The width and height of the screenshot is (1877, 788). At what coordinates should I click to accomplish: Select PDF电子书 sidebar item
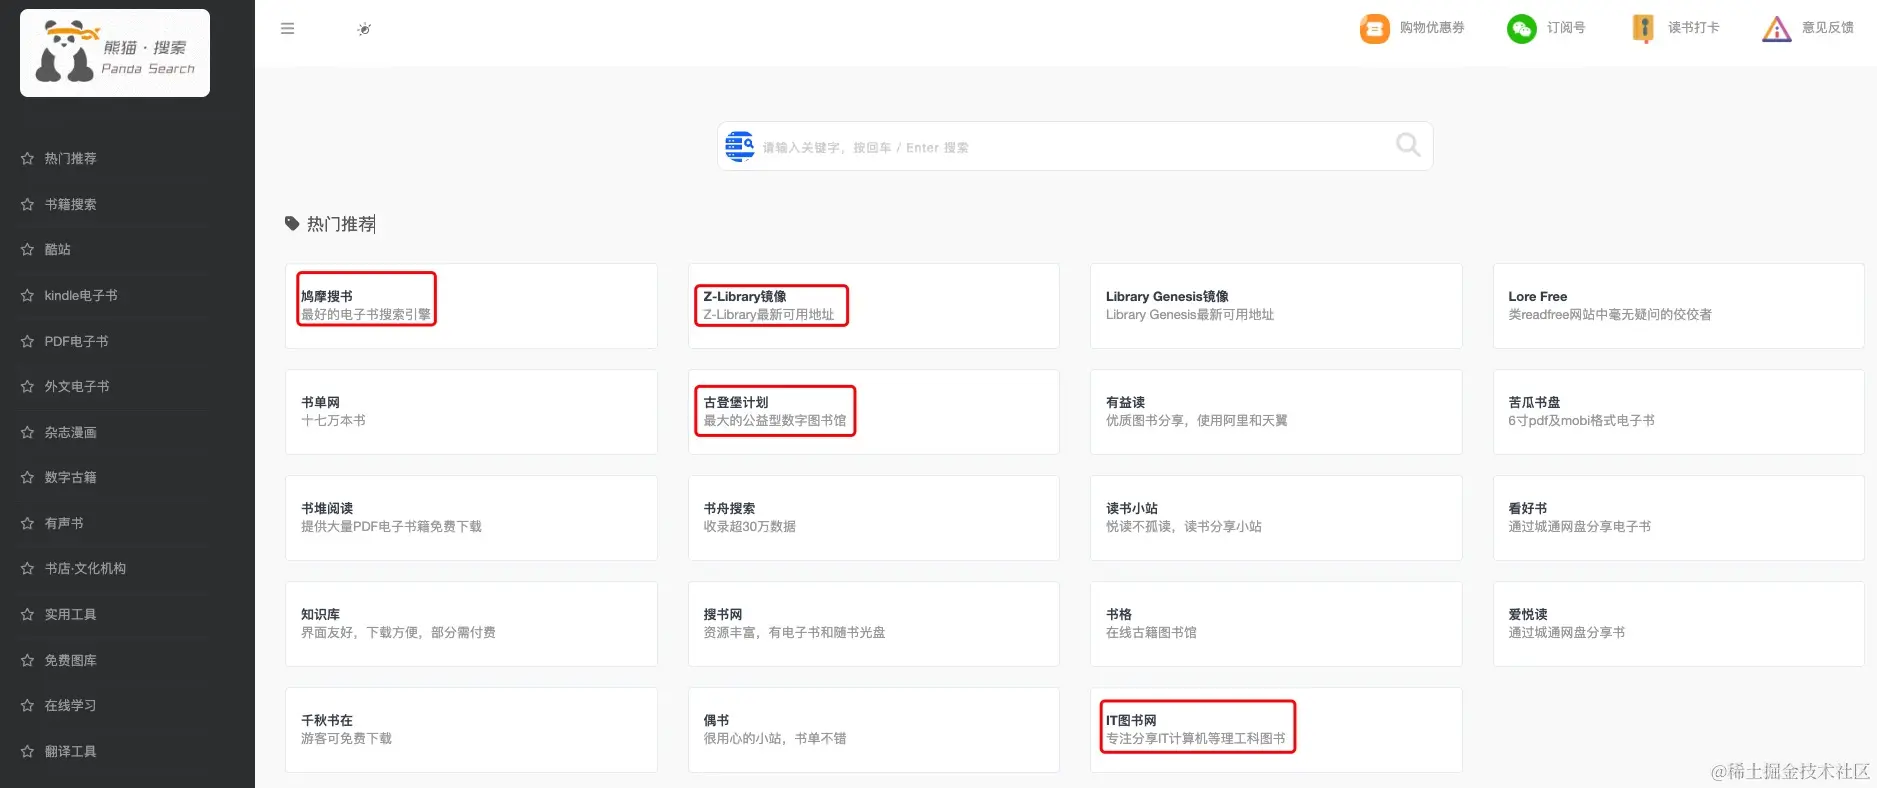point(76,341)
